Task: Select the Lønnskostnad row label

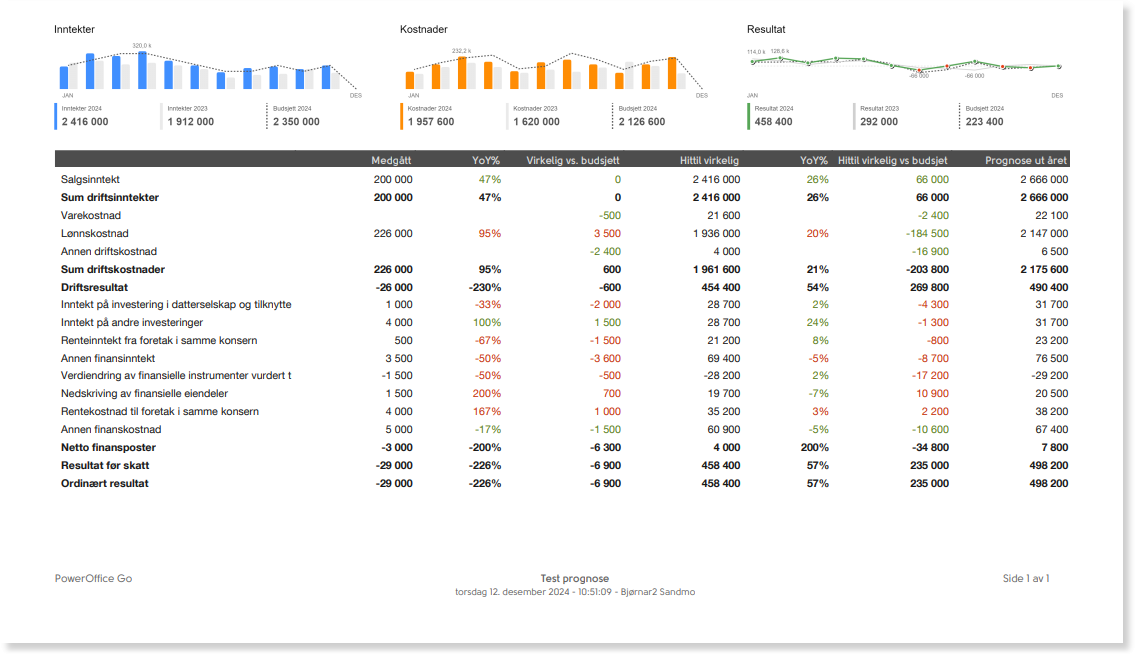Action: 94,233
